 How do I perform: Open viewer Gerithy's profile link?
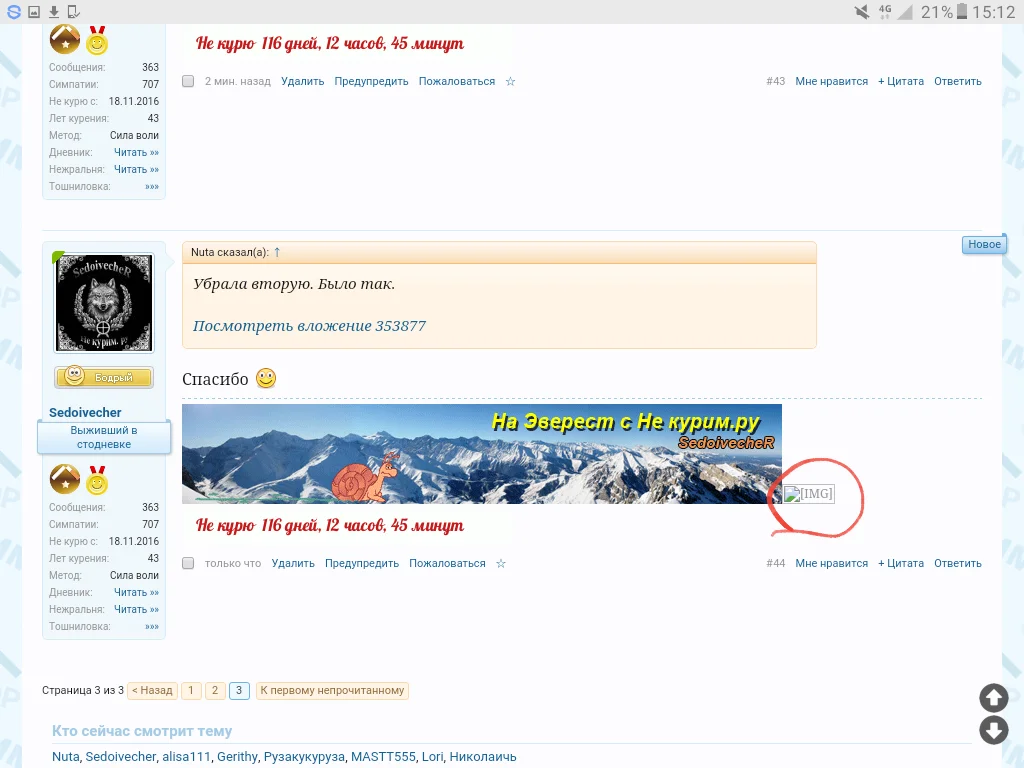click(237, 756)
